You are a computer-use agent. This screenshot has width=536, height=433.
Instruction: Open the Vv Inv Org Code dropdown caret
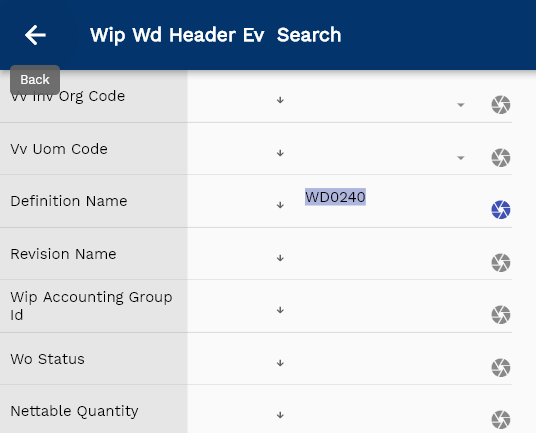click(460, 105)
